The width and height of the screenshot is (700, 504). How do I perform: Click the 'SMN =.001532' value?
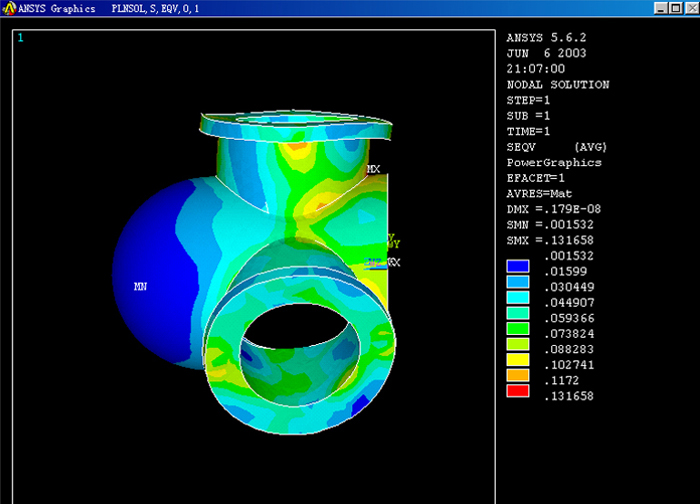(550, 225)
